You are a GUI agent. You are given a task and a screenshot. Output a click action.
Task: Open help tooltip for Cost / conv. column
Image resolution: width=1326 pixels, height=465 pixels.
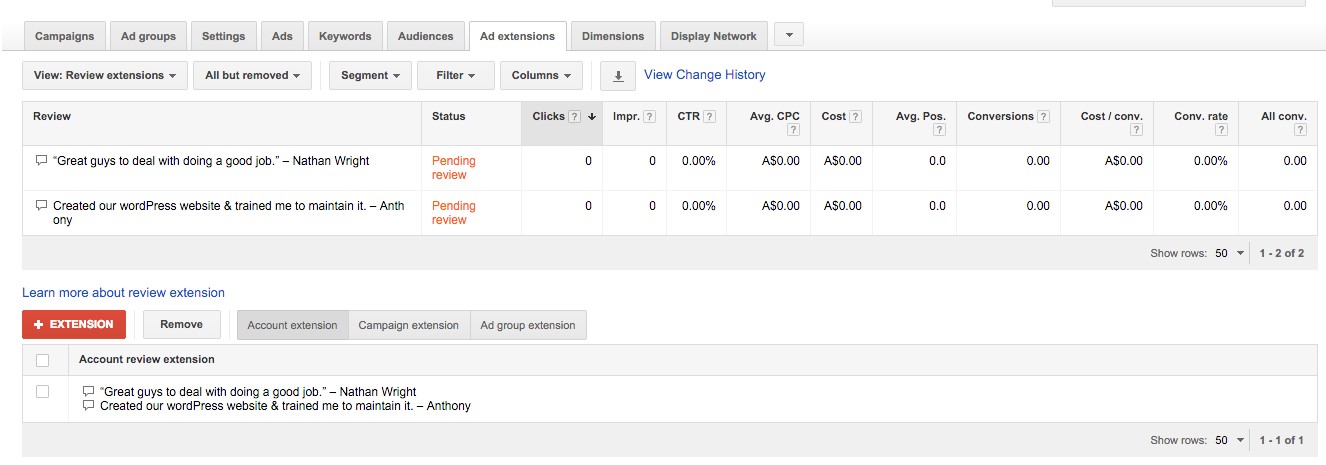[x=1136, y=130]
